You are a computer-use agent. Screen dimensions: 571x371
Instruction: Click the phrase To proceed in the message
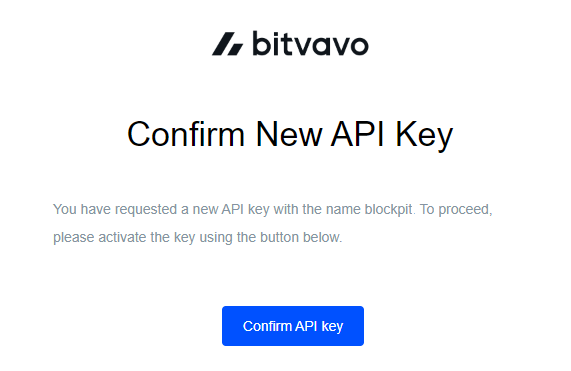(455, 210)
